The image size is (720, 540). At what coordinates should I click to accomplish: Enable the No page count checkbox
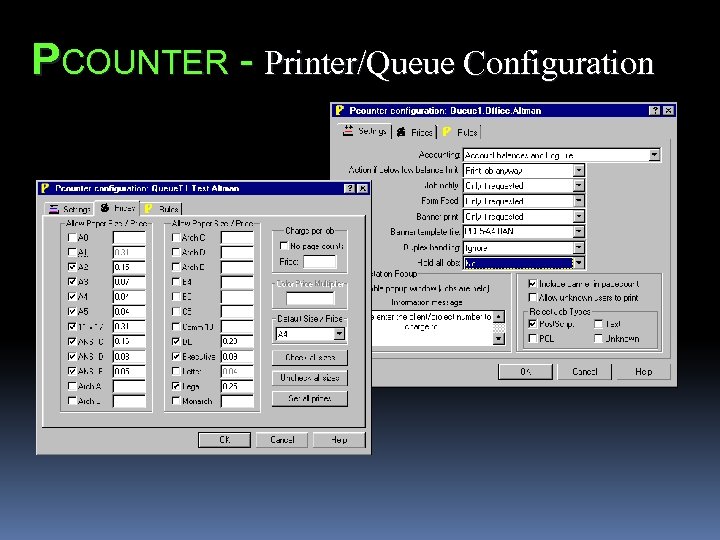[284, 246]
